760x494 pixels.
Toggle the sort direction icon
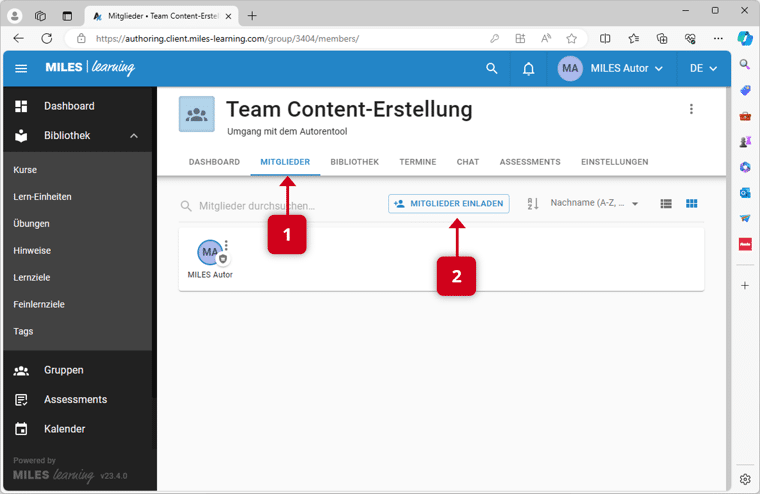533,204
